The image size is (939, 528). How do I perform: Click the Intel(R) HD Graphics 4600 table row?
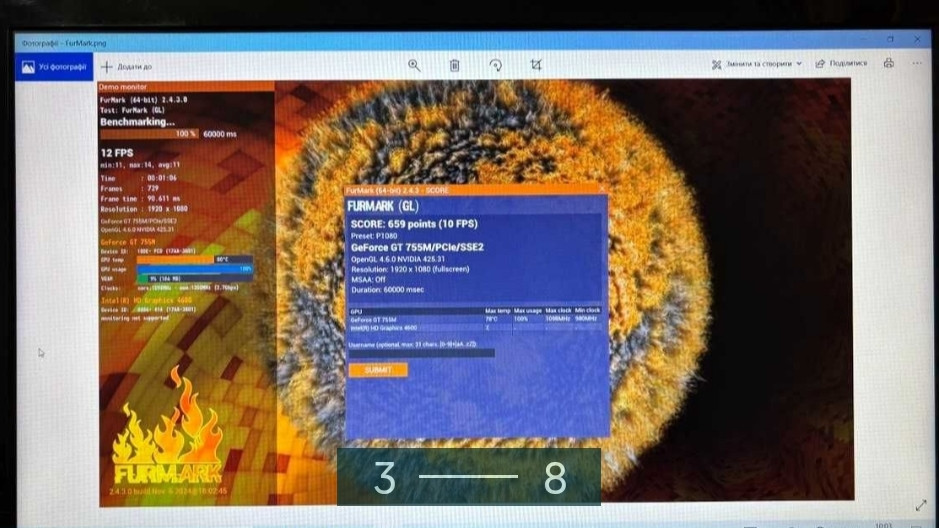(475, 327)
